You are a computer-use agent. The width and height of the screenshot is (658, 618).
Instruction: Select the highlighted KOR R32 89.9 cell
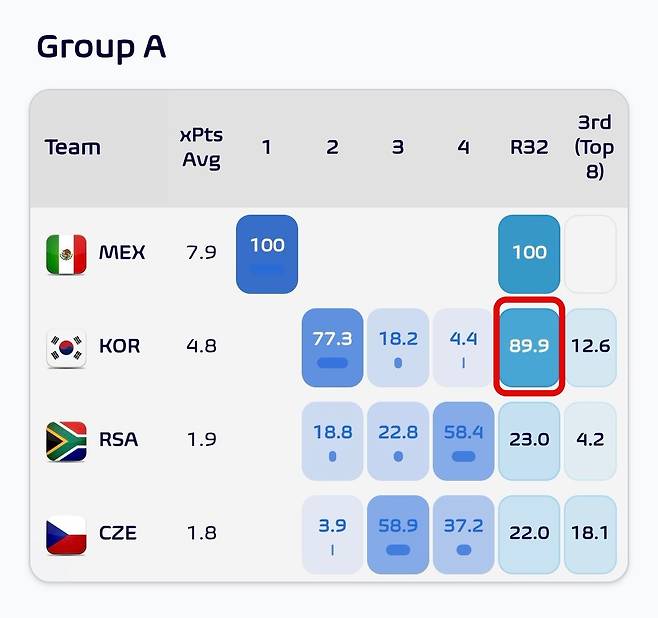click(x=529, y=347)
